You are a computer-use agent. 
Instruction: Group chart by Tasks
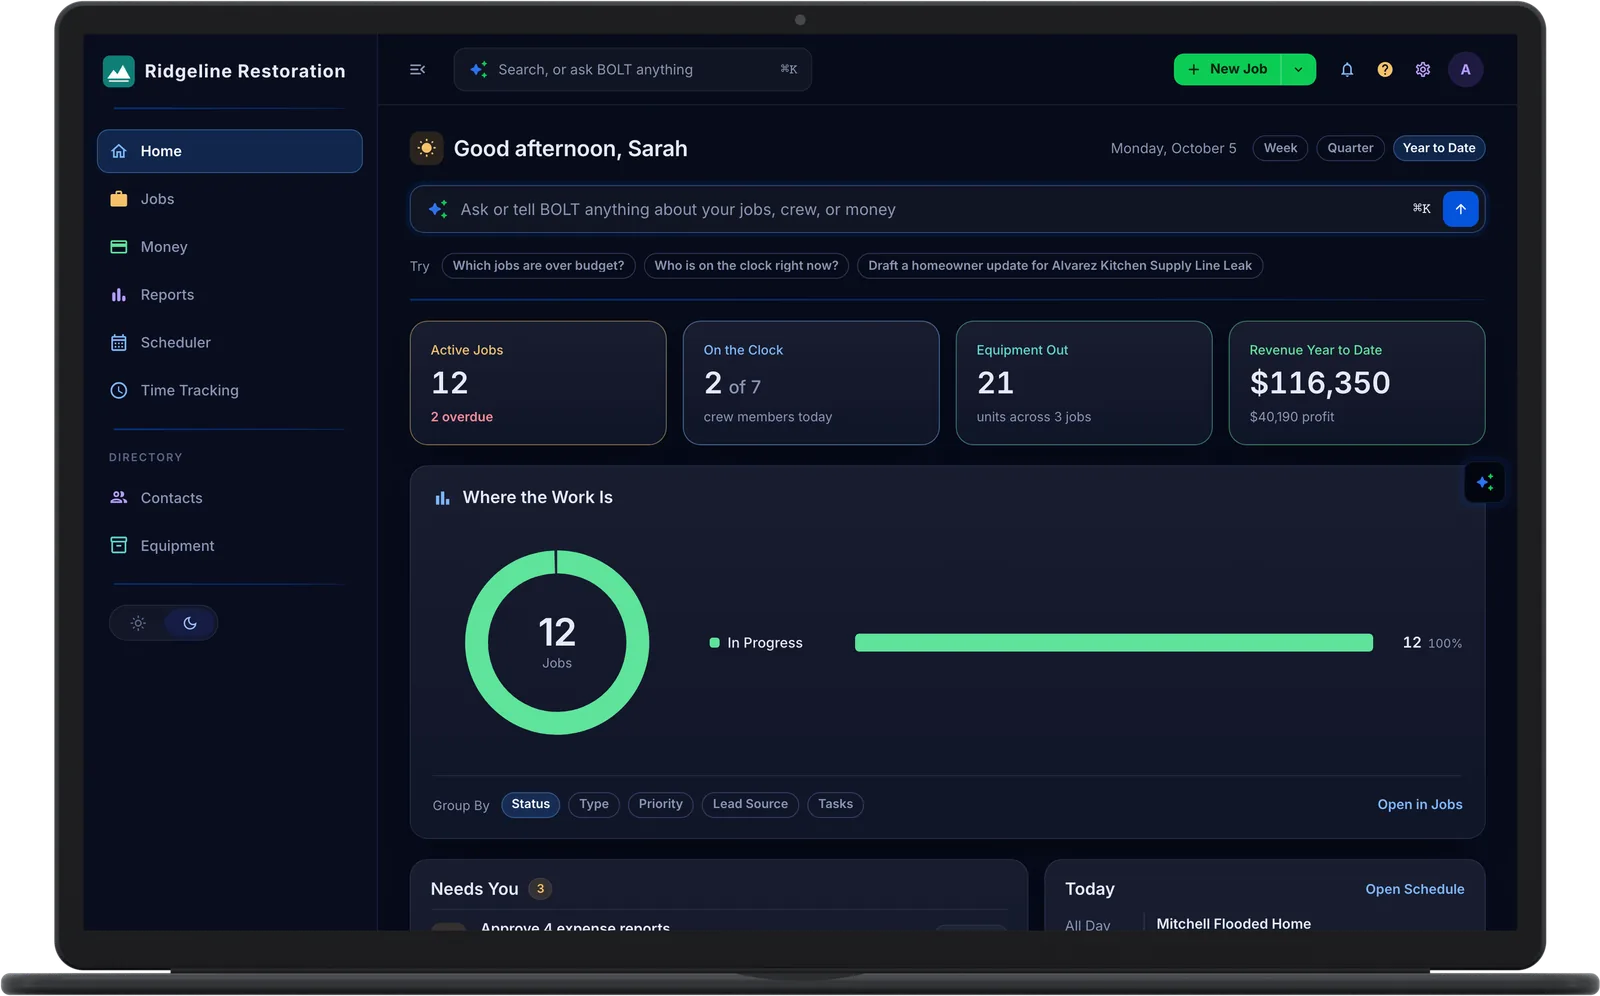point(836,805)
